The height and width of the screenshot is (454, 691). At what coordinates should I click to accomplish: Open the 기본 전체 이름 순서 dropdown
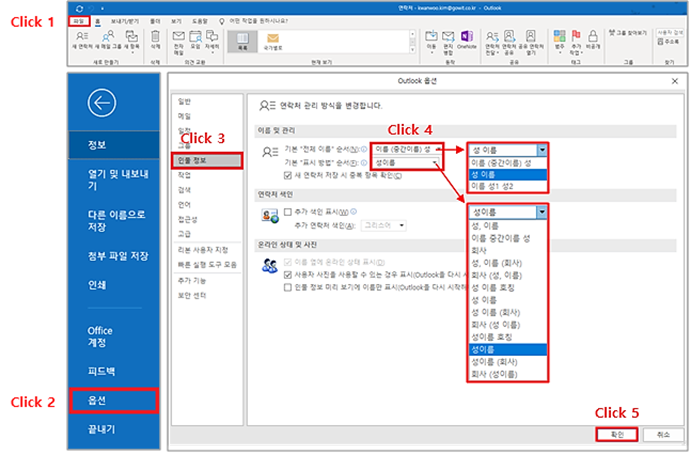coord(406,149)
